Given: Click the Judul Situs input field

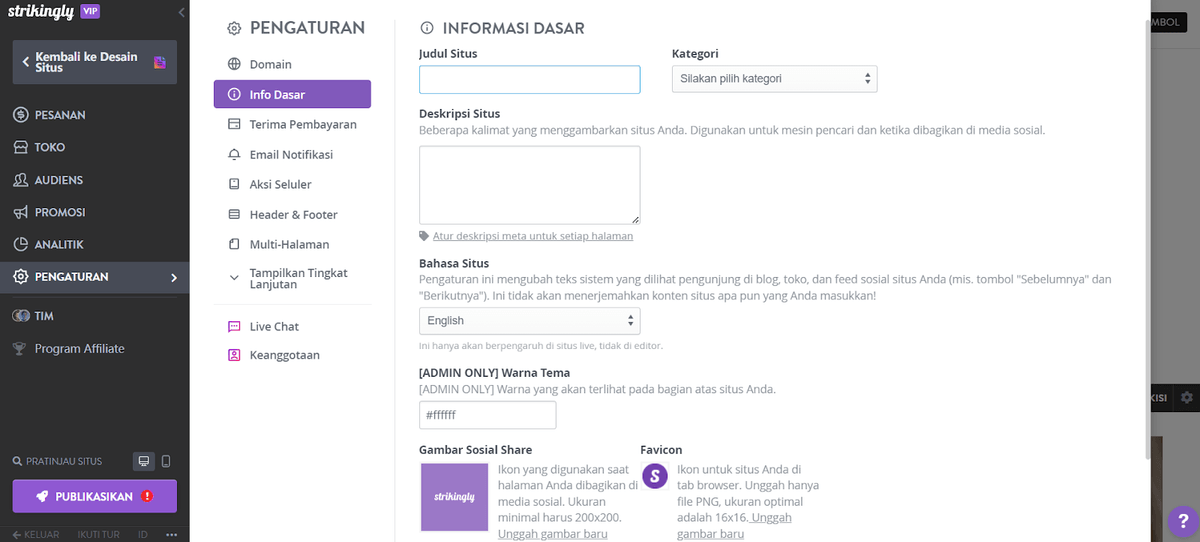Looking at the screenshot, I should (x=529, y=80).
